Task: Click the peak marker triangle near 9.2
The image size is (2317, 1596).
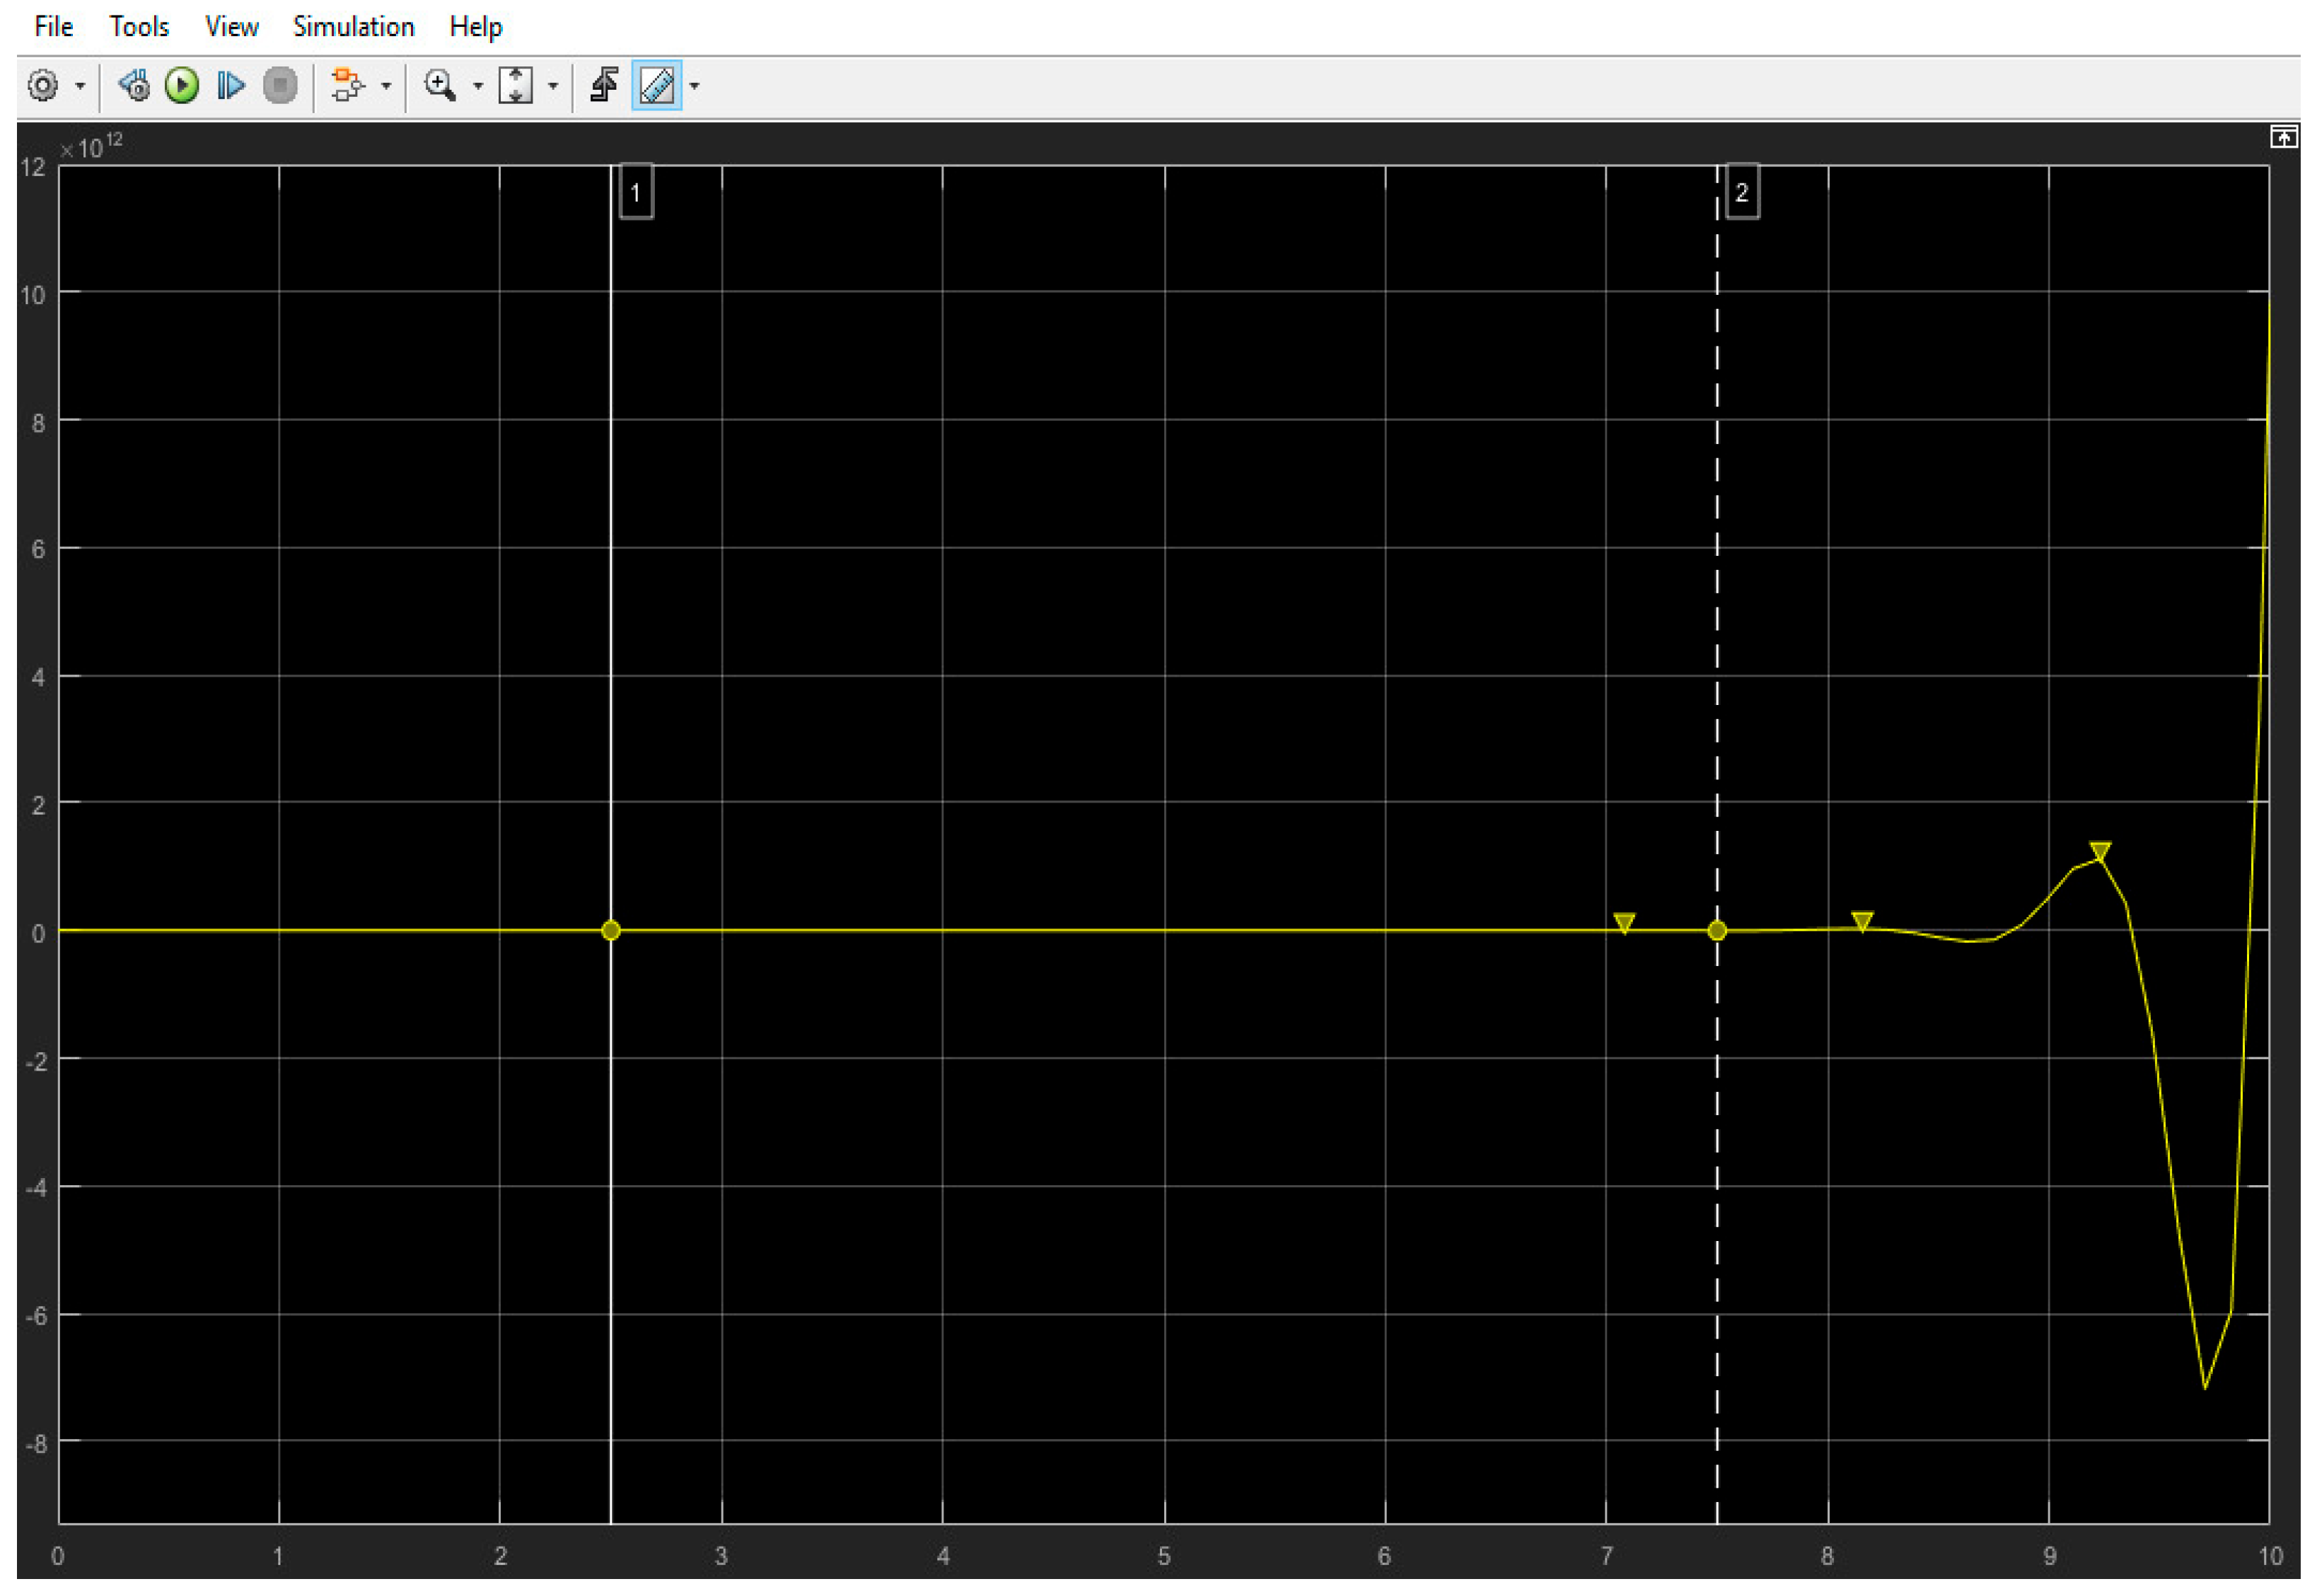Action: pos(2100,853)
